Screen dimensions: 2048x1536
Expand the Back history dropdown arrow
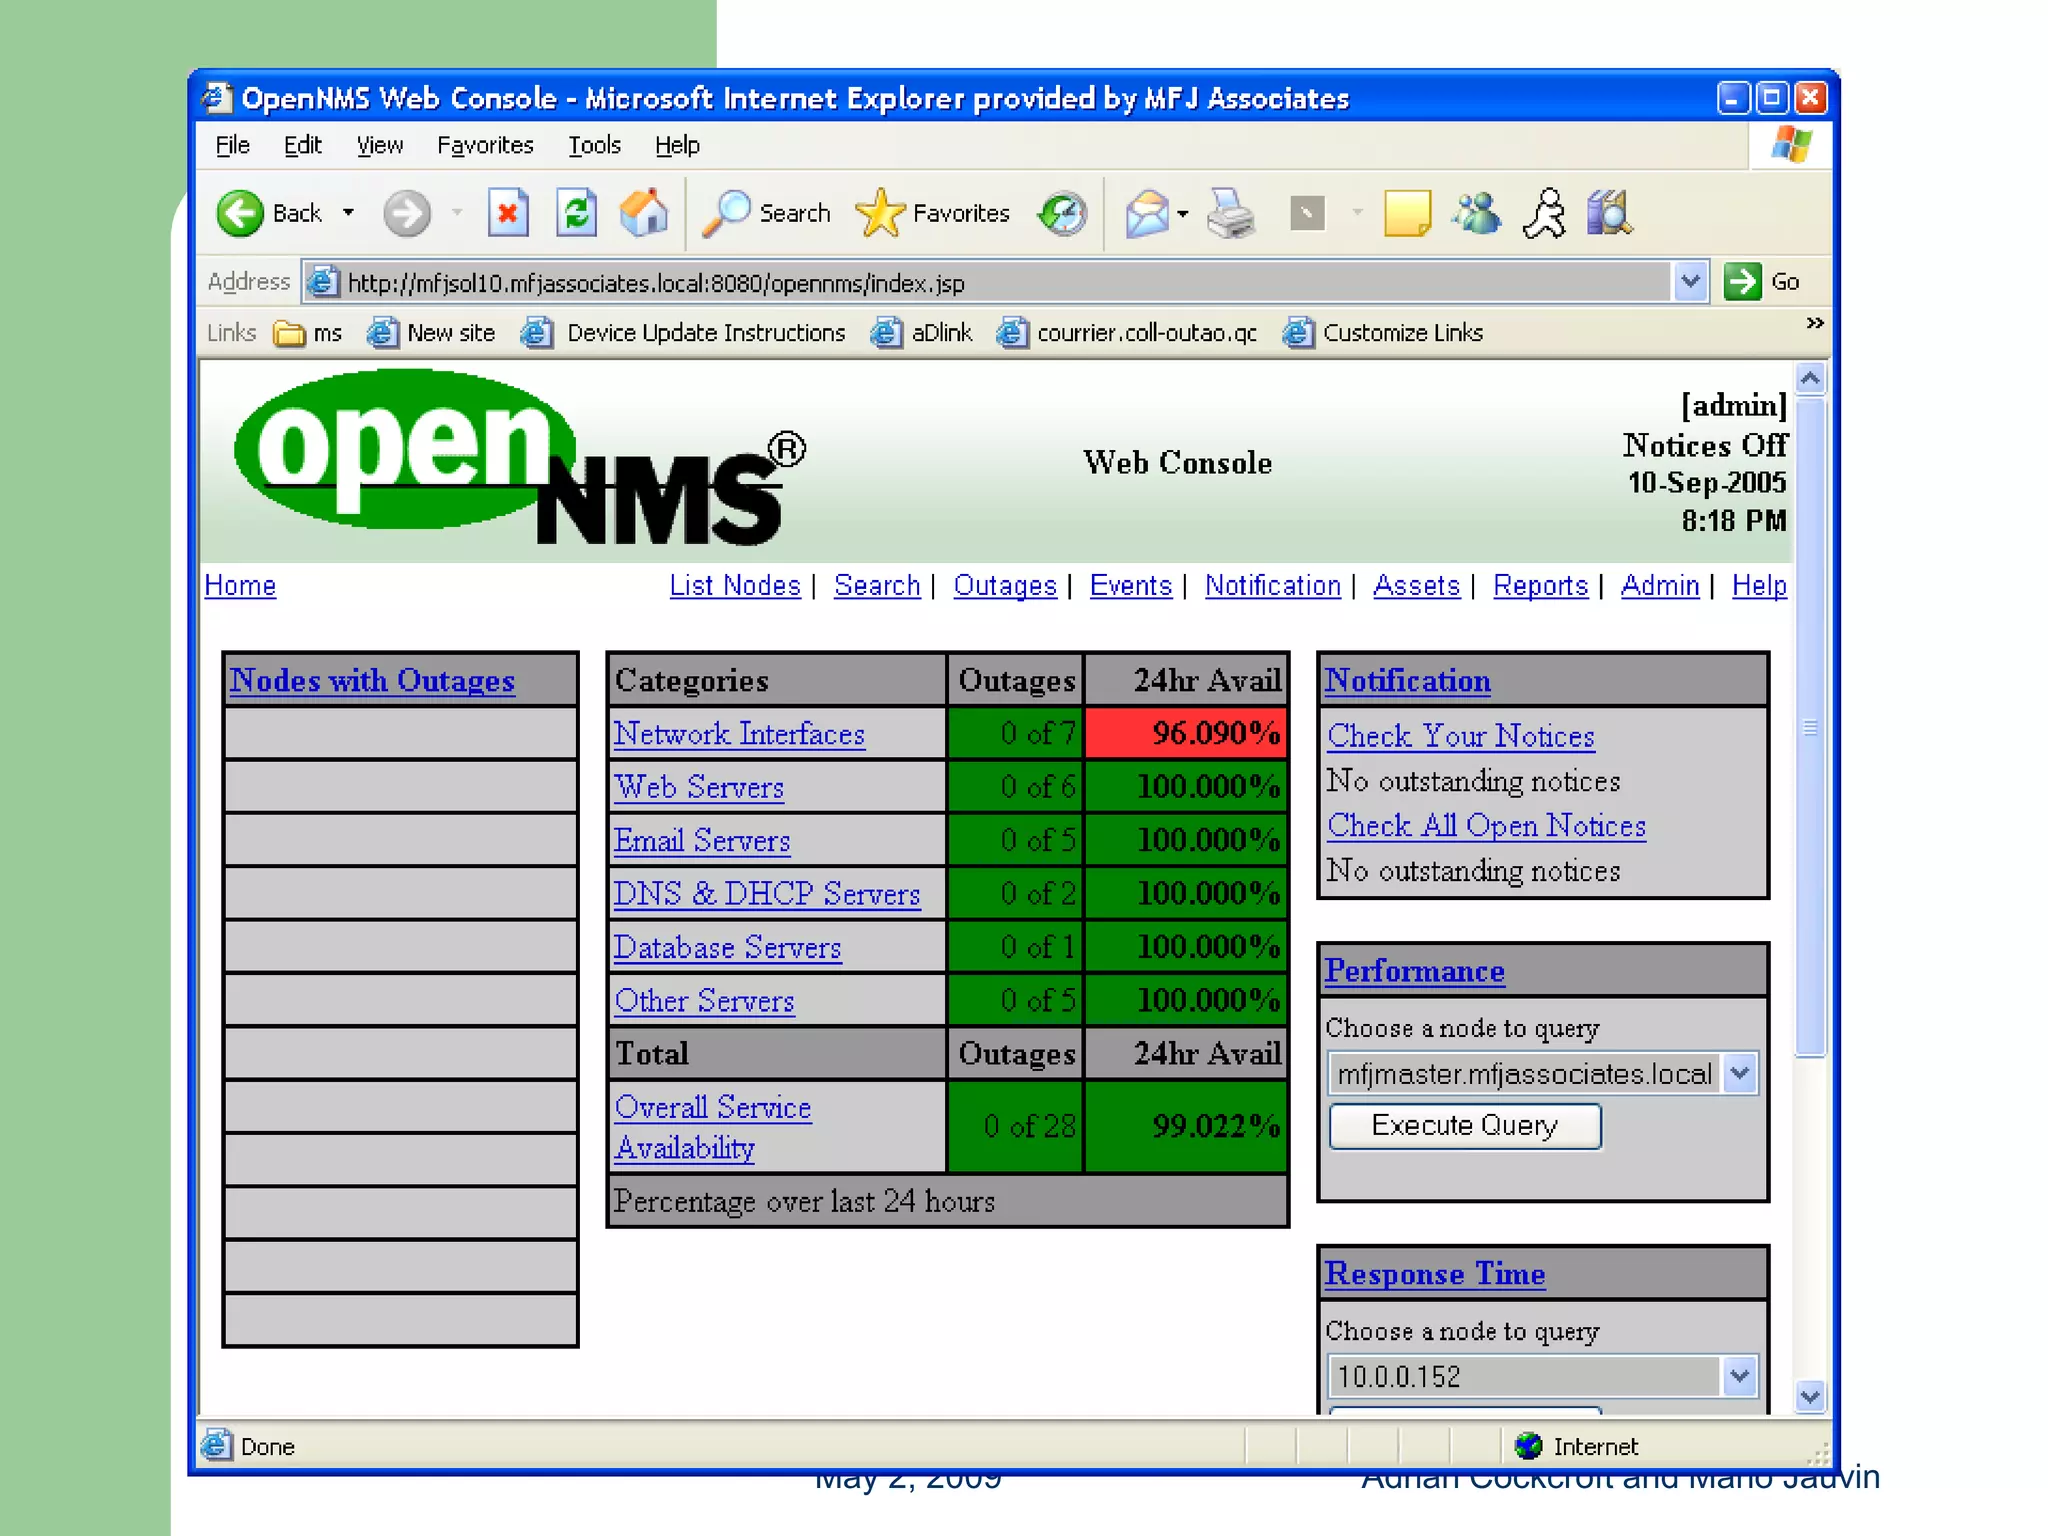click(x=348, y=213)
